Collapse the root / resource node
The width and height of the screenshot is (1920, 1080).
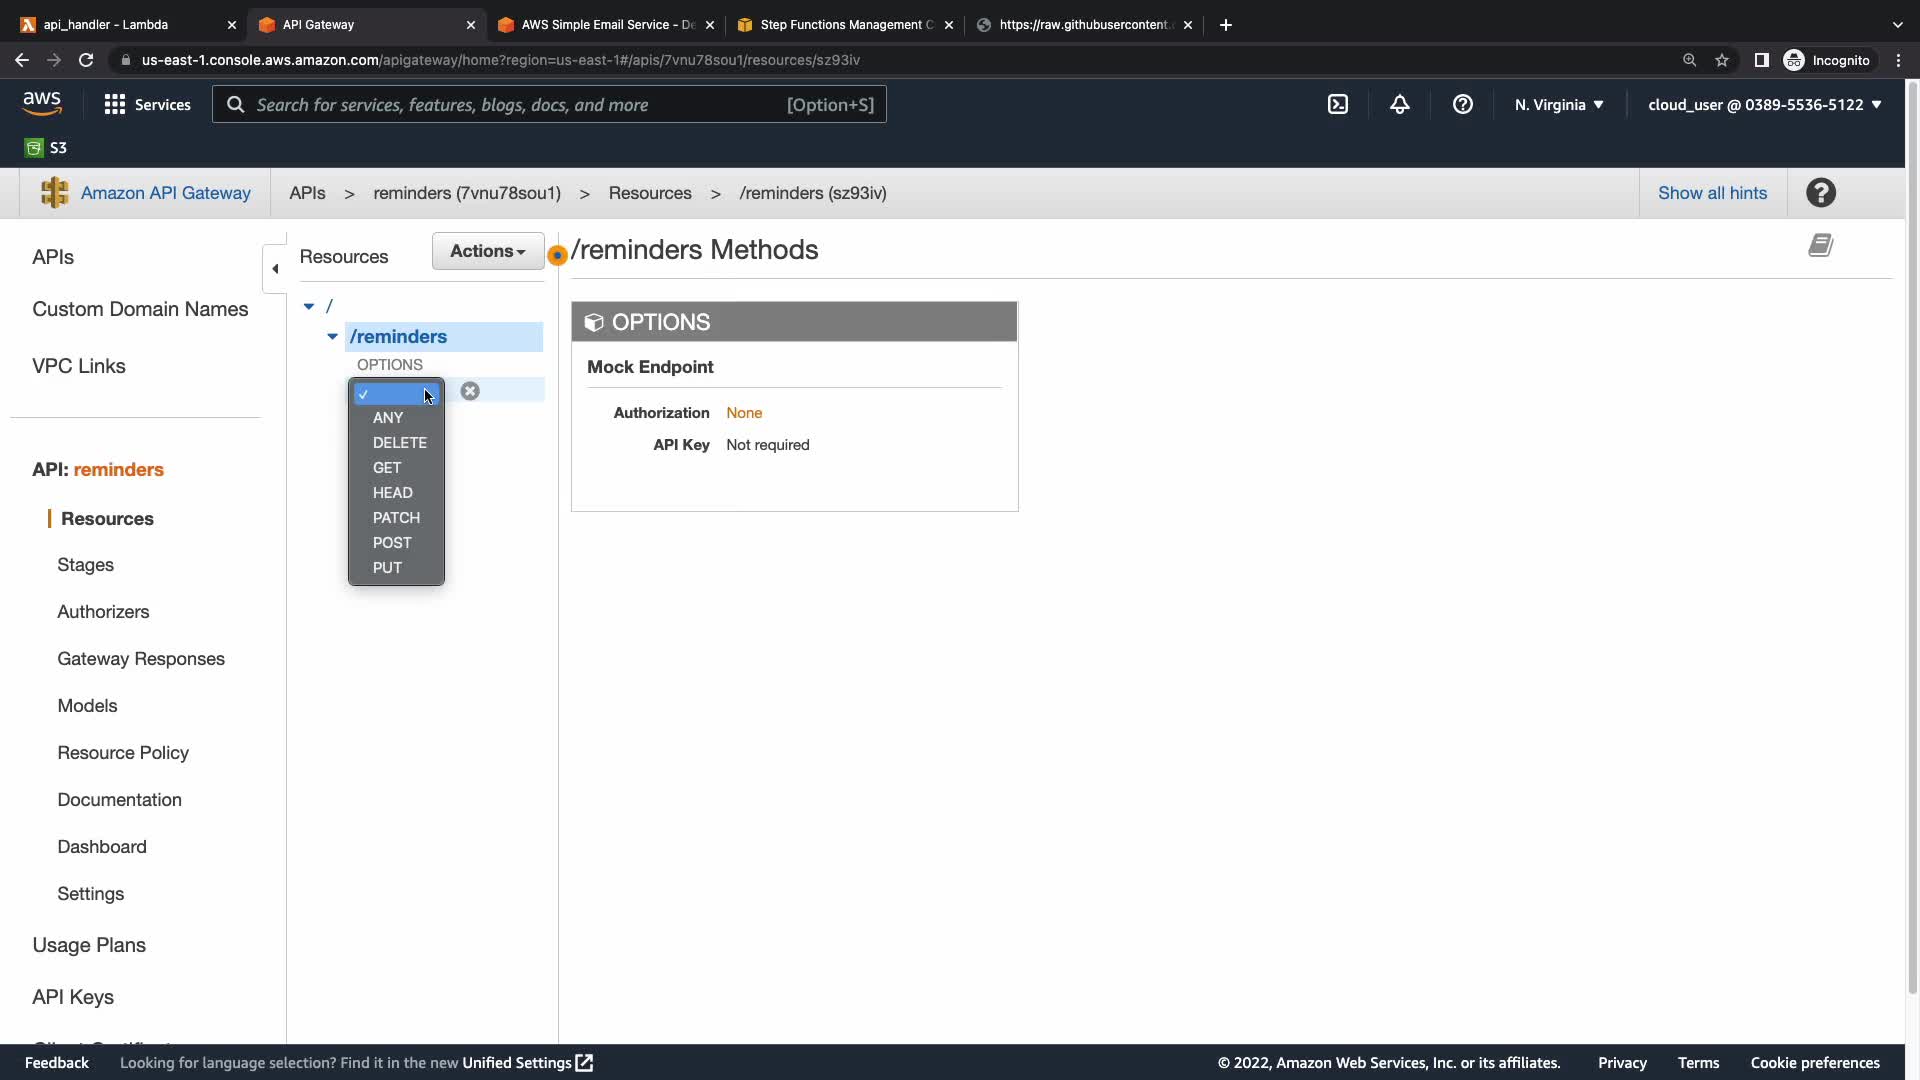click(309, 307)
